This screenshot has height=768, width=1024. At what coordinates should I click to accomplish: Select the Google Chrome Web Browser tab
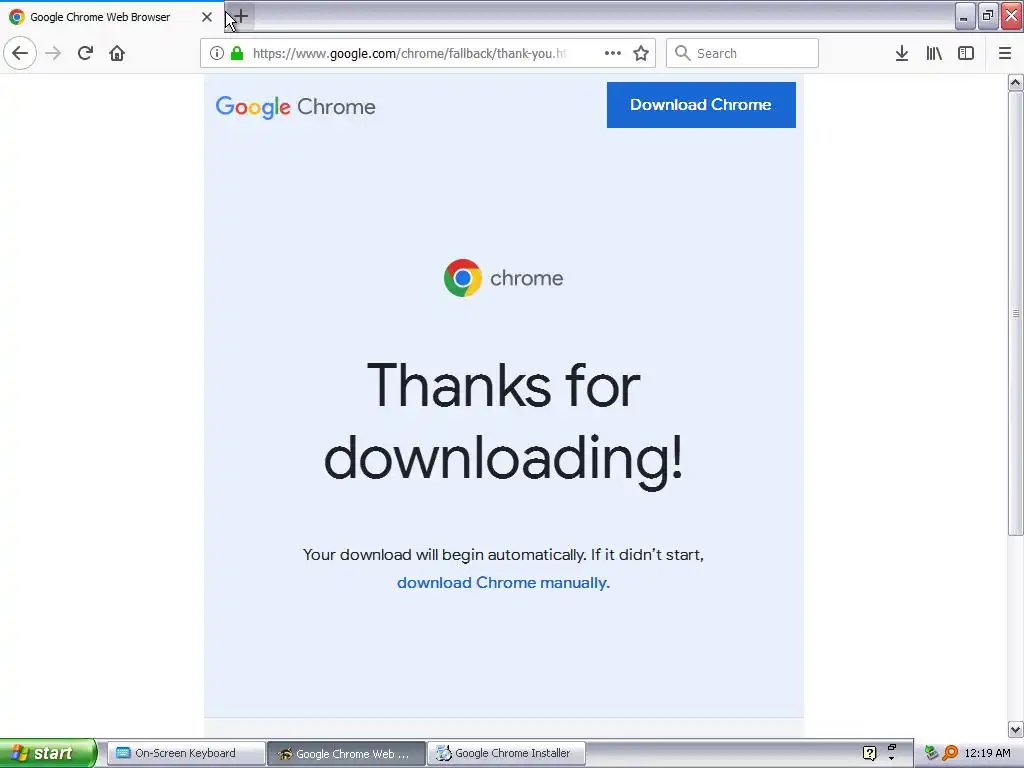click(111, 17)
